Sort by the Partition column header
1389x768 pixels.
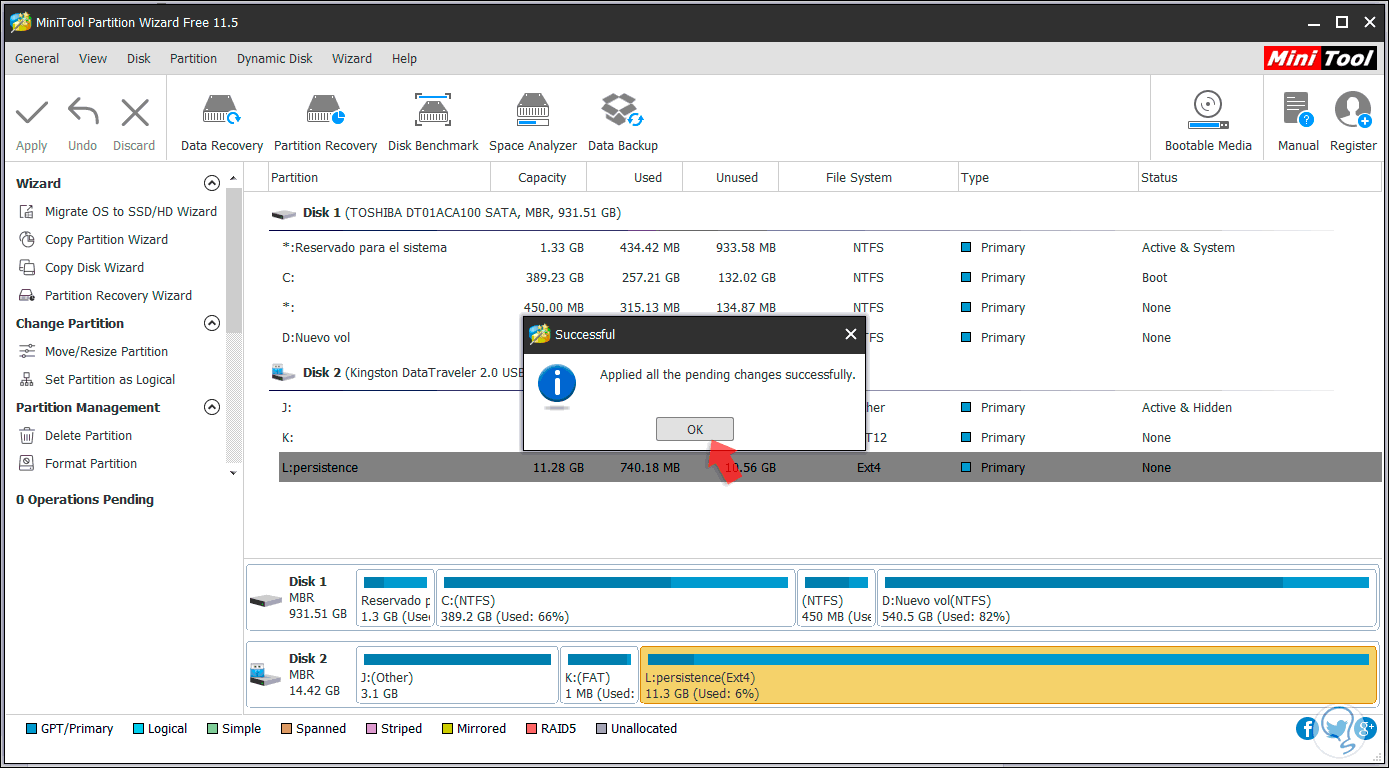coord(380,178)
